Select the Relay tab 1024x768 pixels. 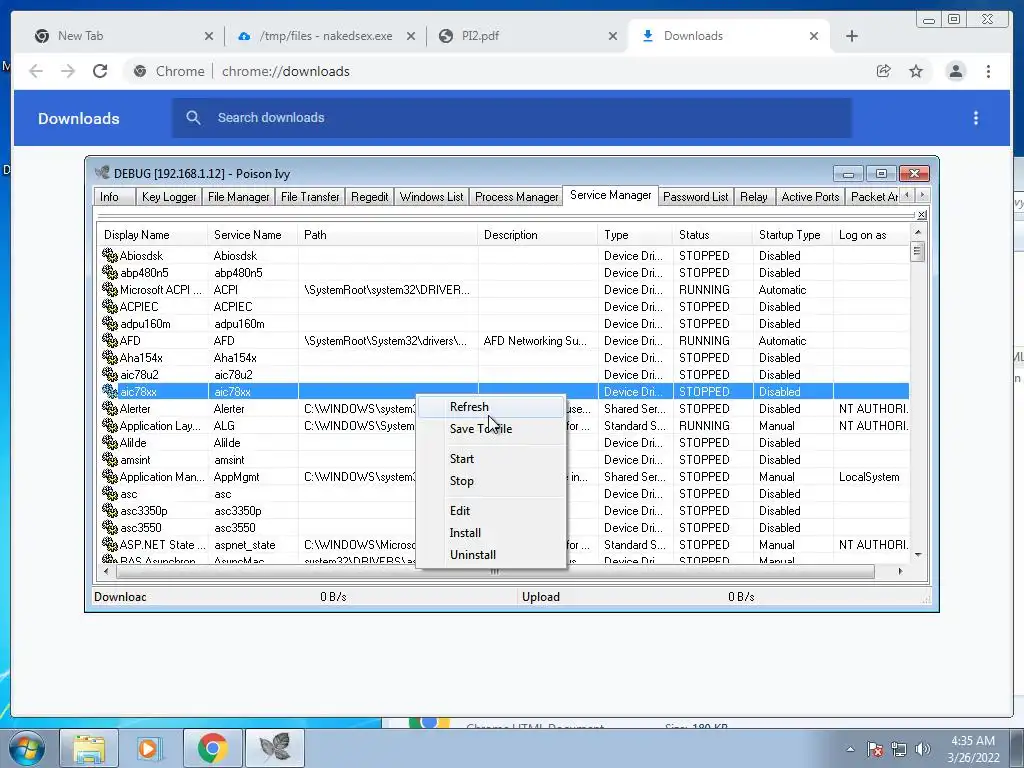(754, 197)
